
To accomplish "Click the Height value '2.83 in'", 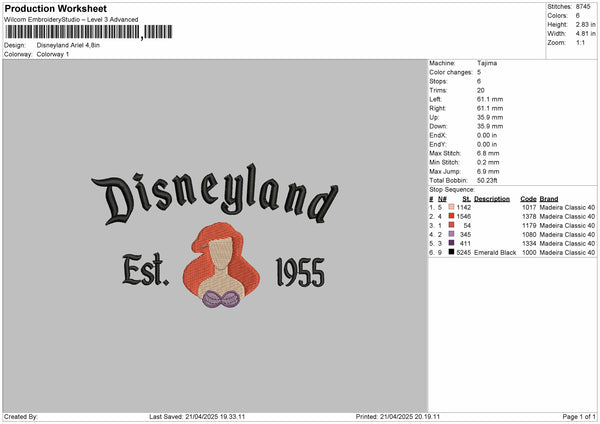I will click(x=585, y=24).
